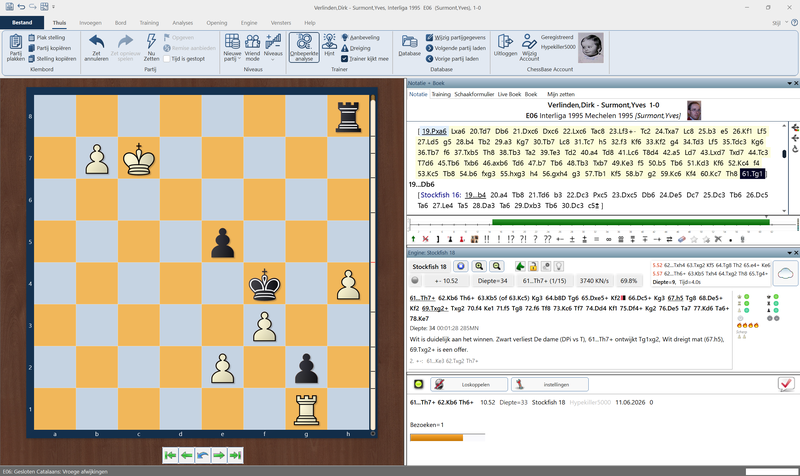Insert the !! annotation symbol
800x476 pixels.
(487, 239)
